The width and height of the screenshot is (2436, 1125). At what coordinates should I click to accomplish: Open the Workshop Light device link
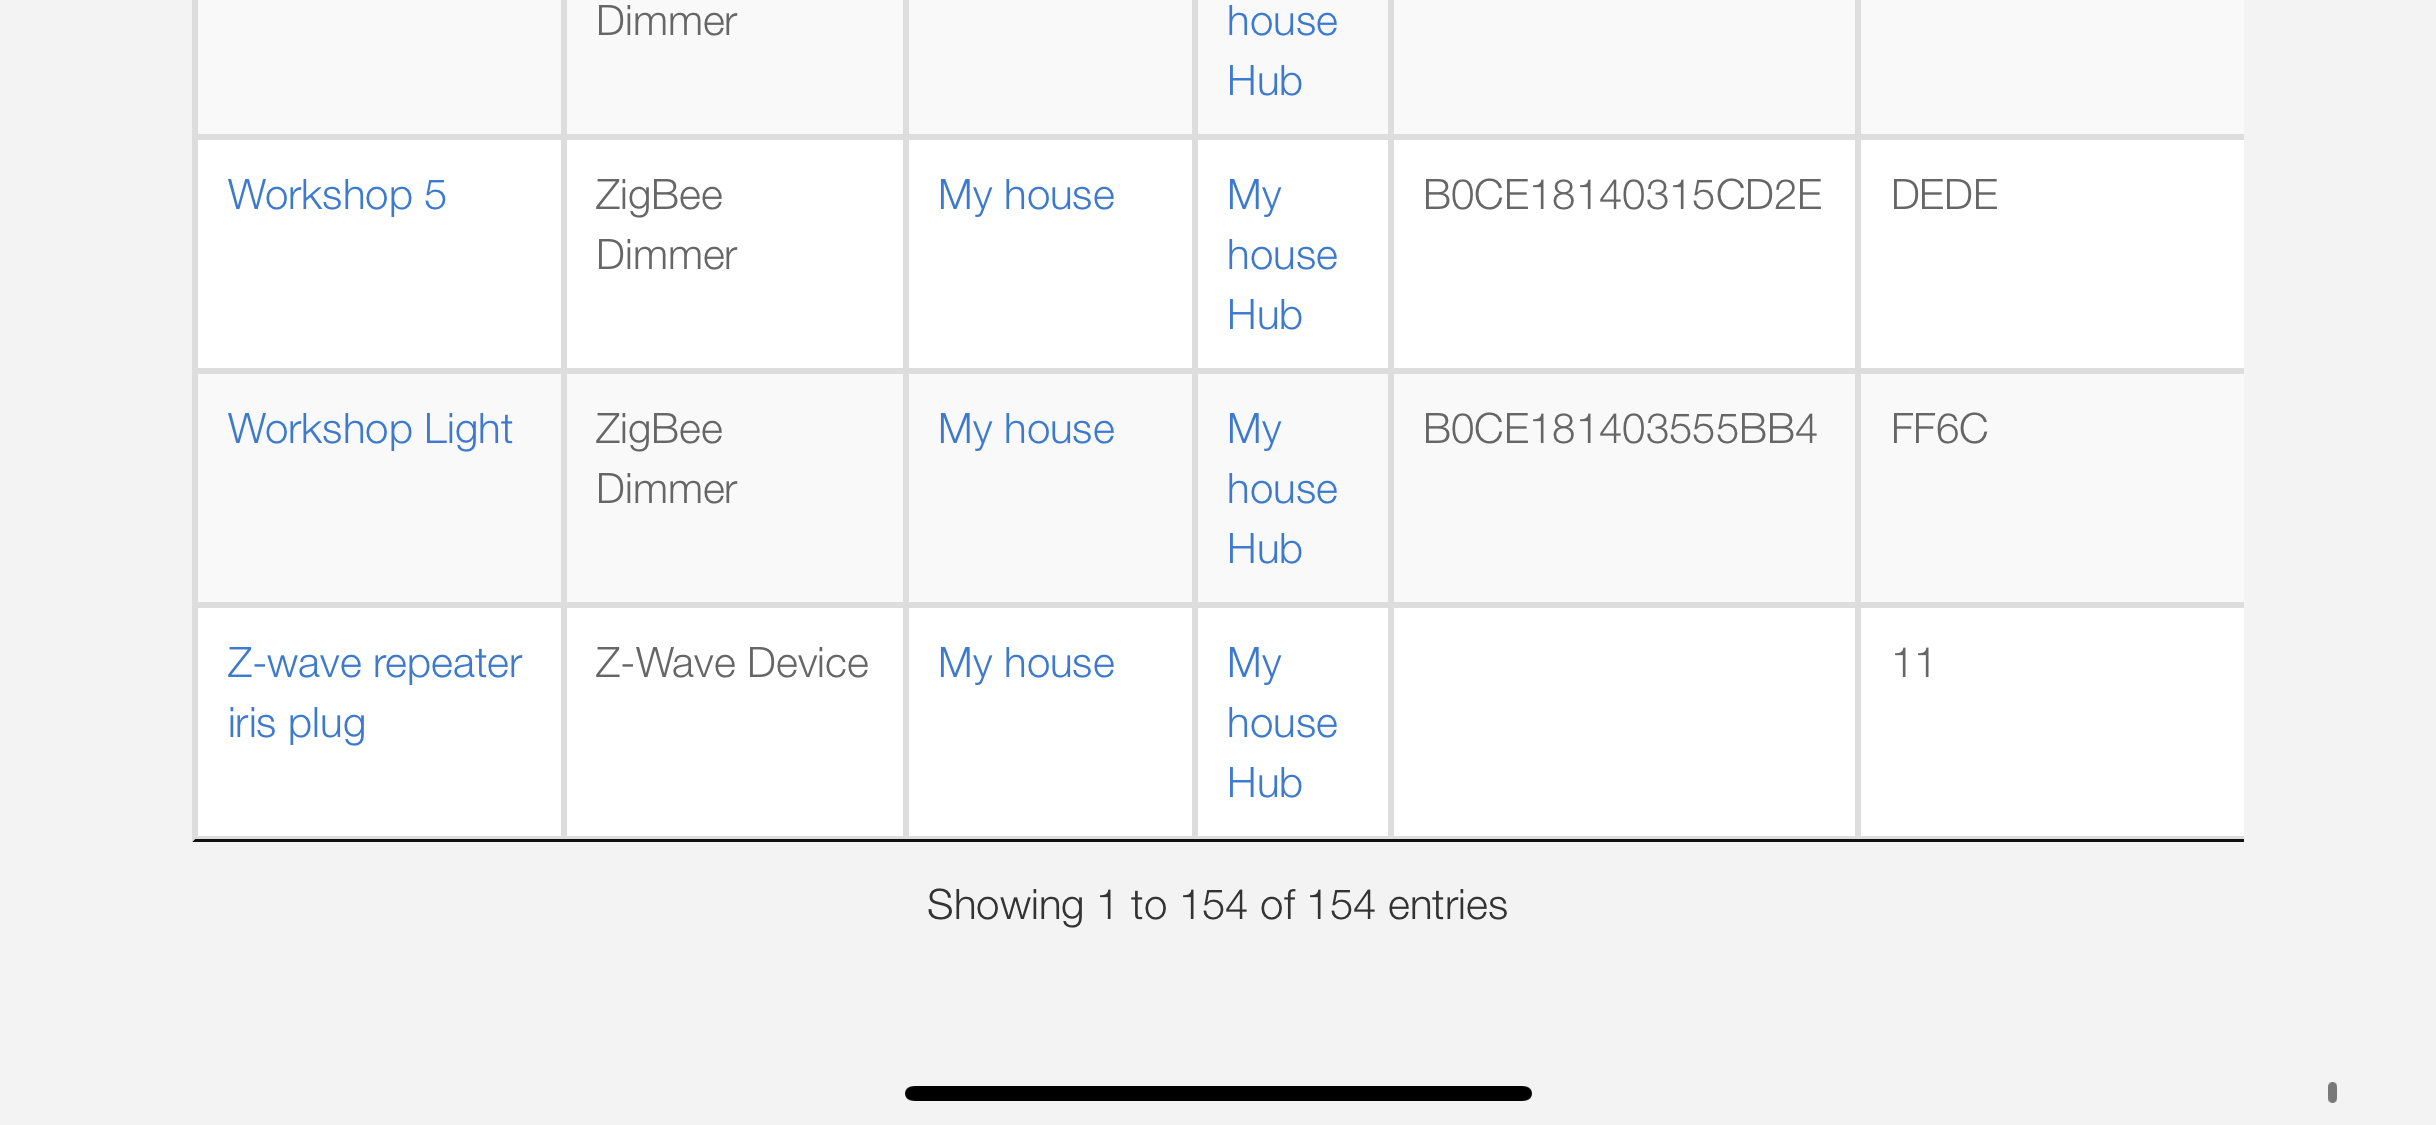370,430
